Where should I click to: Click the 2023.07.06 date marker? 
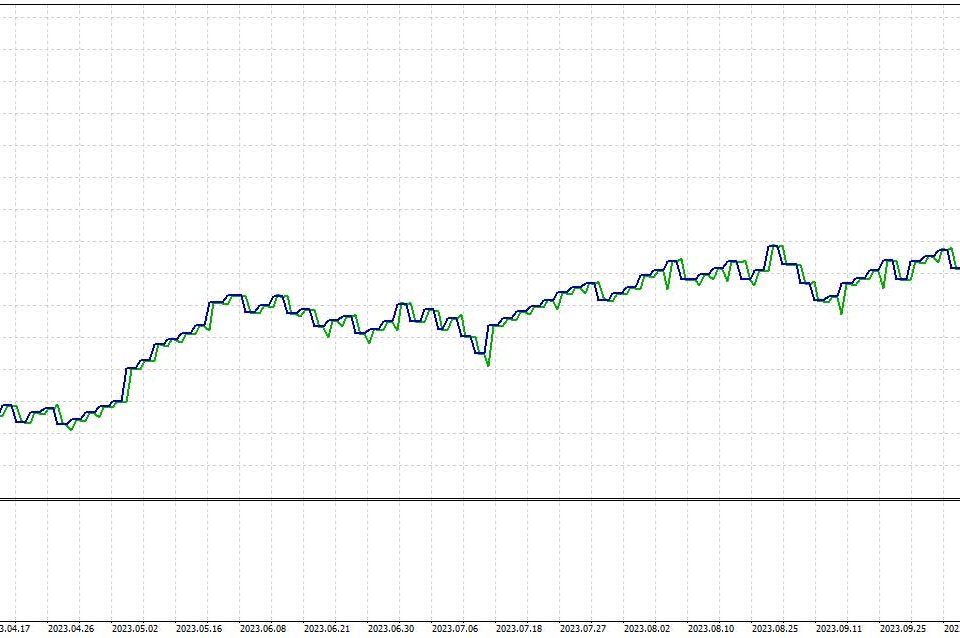[455, 629]
